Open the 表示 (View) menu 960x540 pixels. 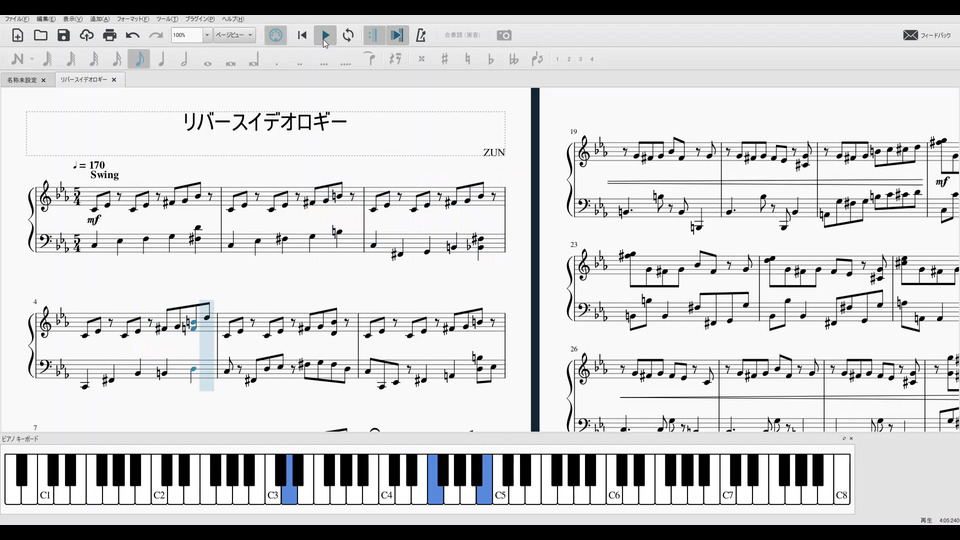point(73,19)
